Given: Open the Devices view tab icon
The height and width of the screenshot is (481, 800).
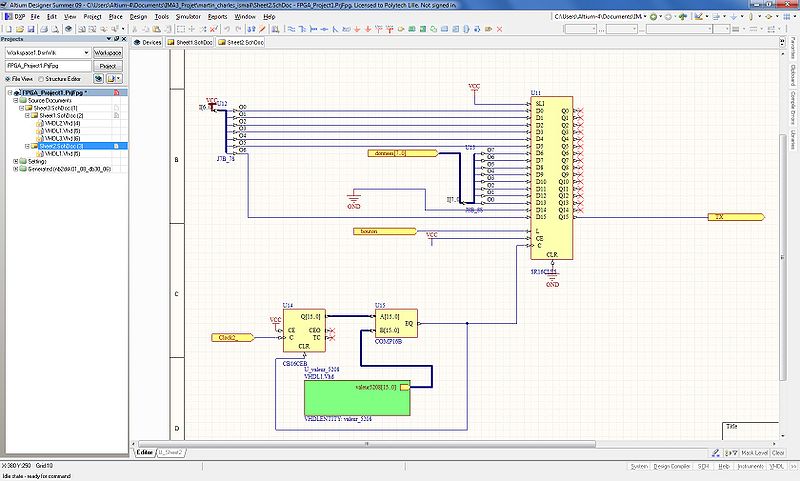Looking at the screenshot, I should [x=139, y=43].
